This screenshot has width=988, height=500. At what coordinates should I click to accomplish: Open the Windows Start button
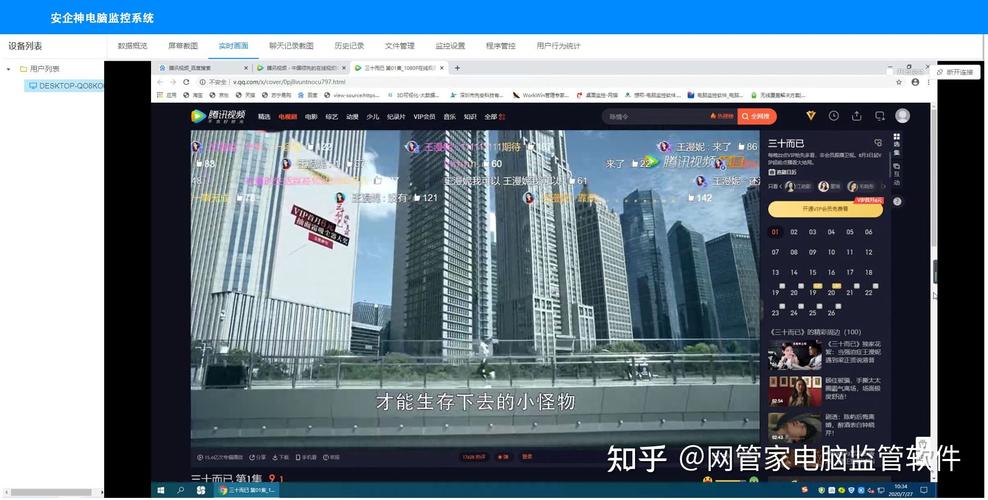[x=161, y=490]
